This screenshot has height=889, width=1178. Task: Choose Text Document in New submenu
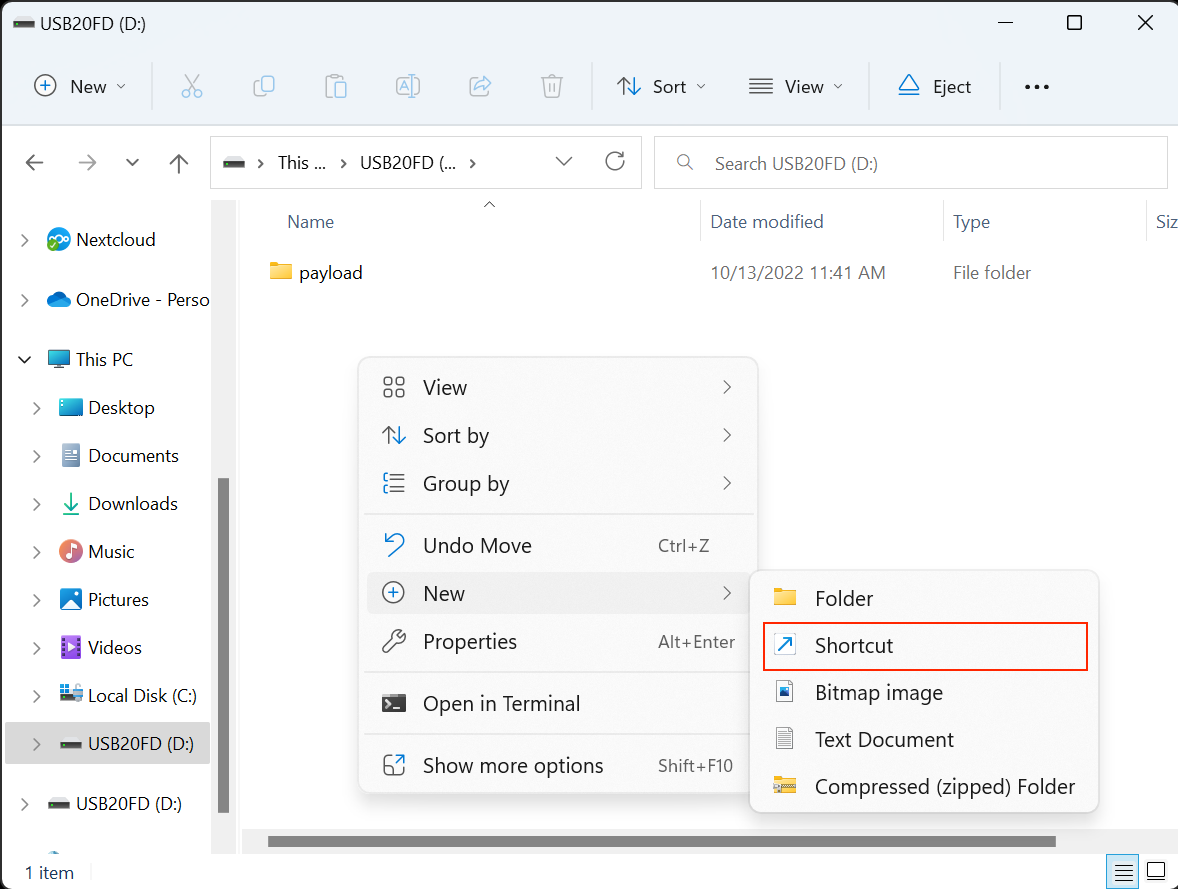point(884,740)
